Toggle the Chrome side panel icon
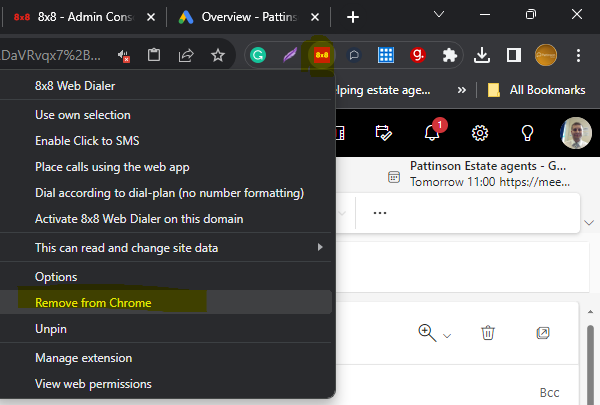This screenshot has width=600, height=405. pyautogui.click(x=514, y=55)
